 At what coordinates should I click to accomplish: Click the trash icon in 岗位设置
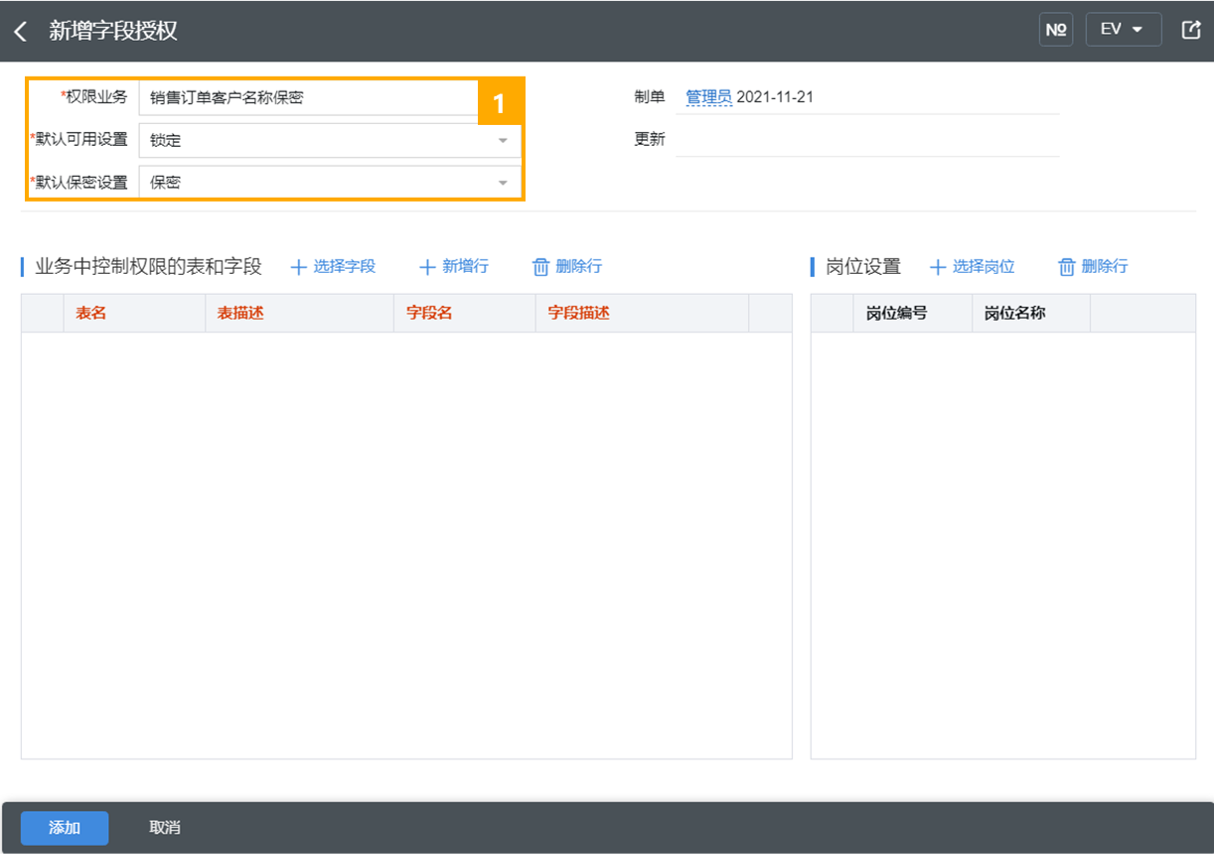tap(1067, 267)
